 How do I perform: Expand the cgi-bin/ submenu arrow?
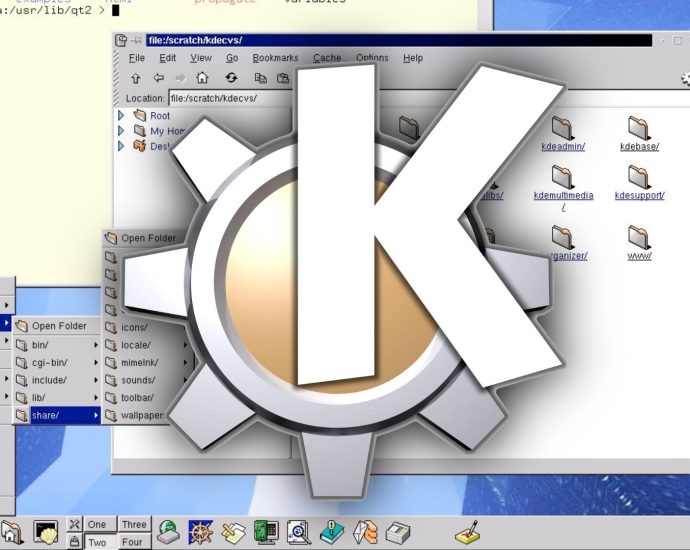tap(95, 363)
